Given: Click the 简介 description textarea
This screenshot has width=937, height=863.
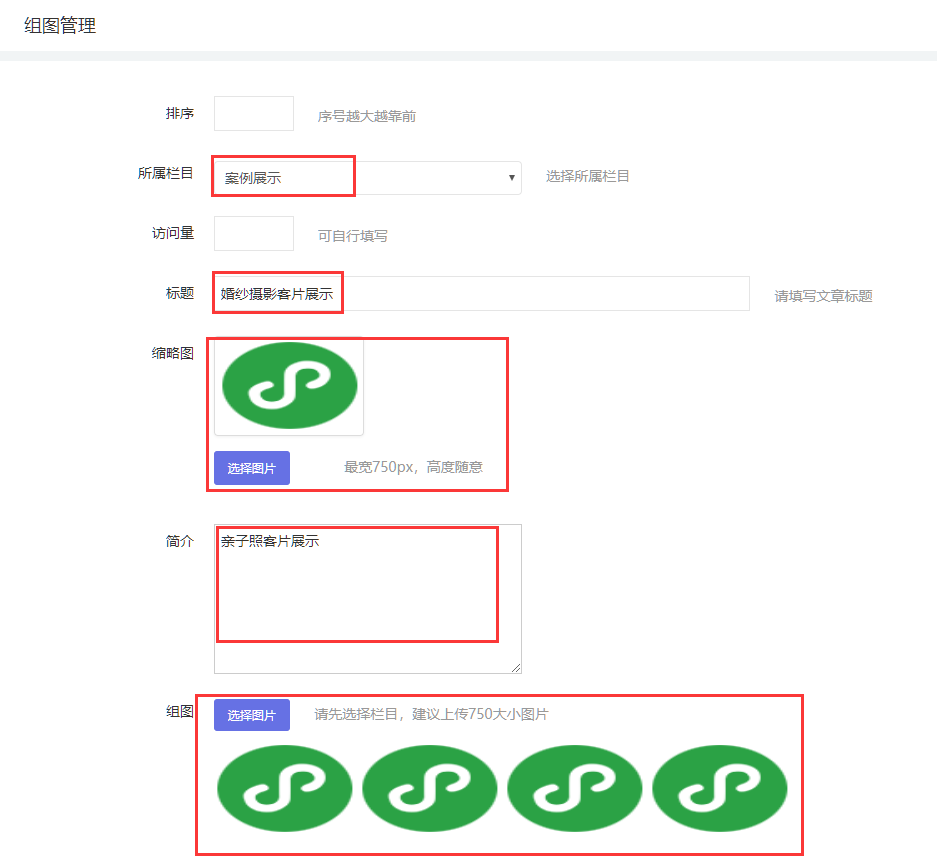Looking at the screenshot, I should point(368,599).
